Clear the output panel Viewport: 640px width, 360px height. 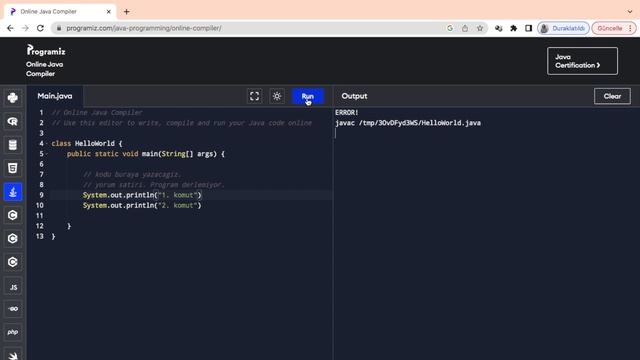(x=612, y=96)
